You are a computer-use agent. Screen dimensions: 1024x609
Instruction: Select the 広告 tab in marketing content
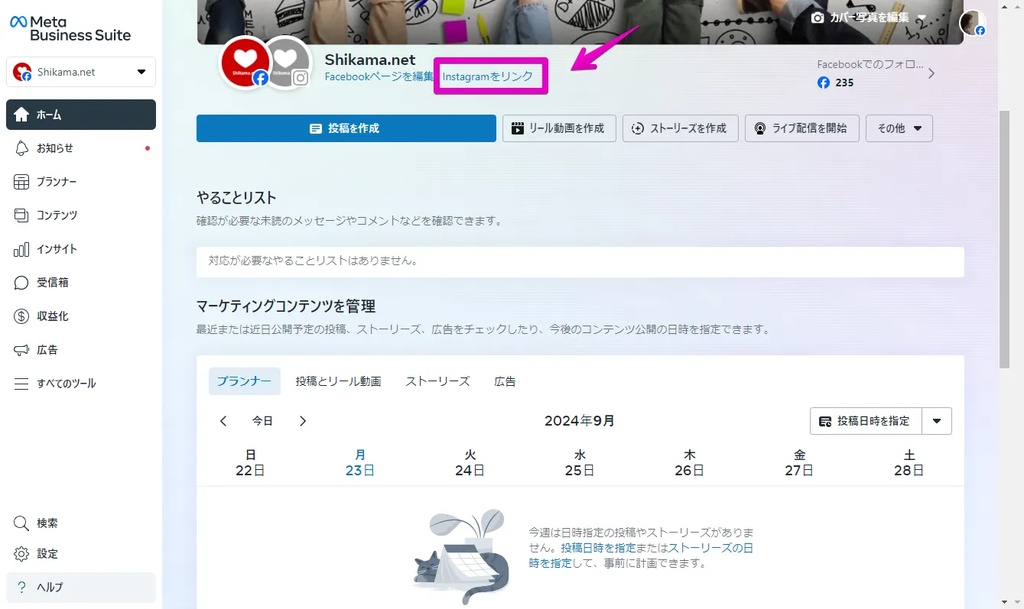(x=505, y=381)
